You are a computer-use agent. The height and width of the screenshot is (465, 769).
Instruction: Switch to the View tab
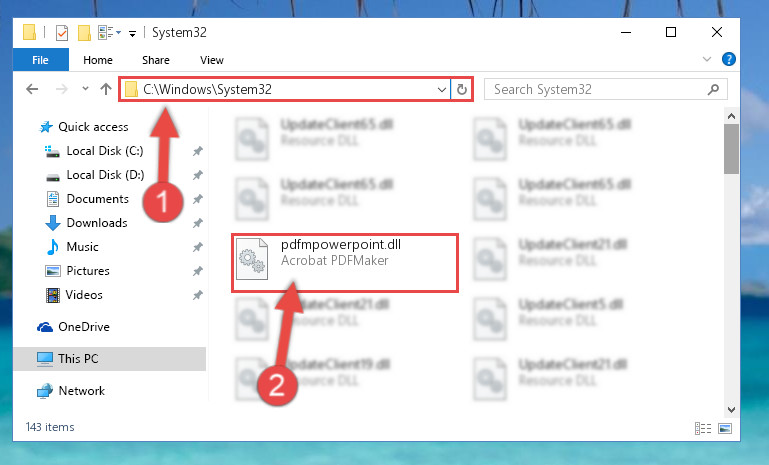tap(212, 60)
